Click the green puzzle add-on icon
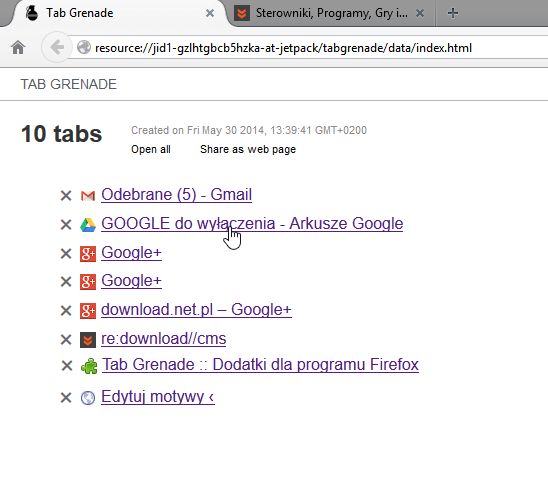548x491 pixels. click(x=89, y=366)
